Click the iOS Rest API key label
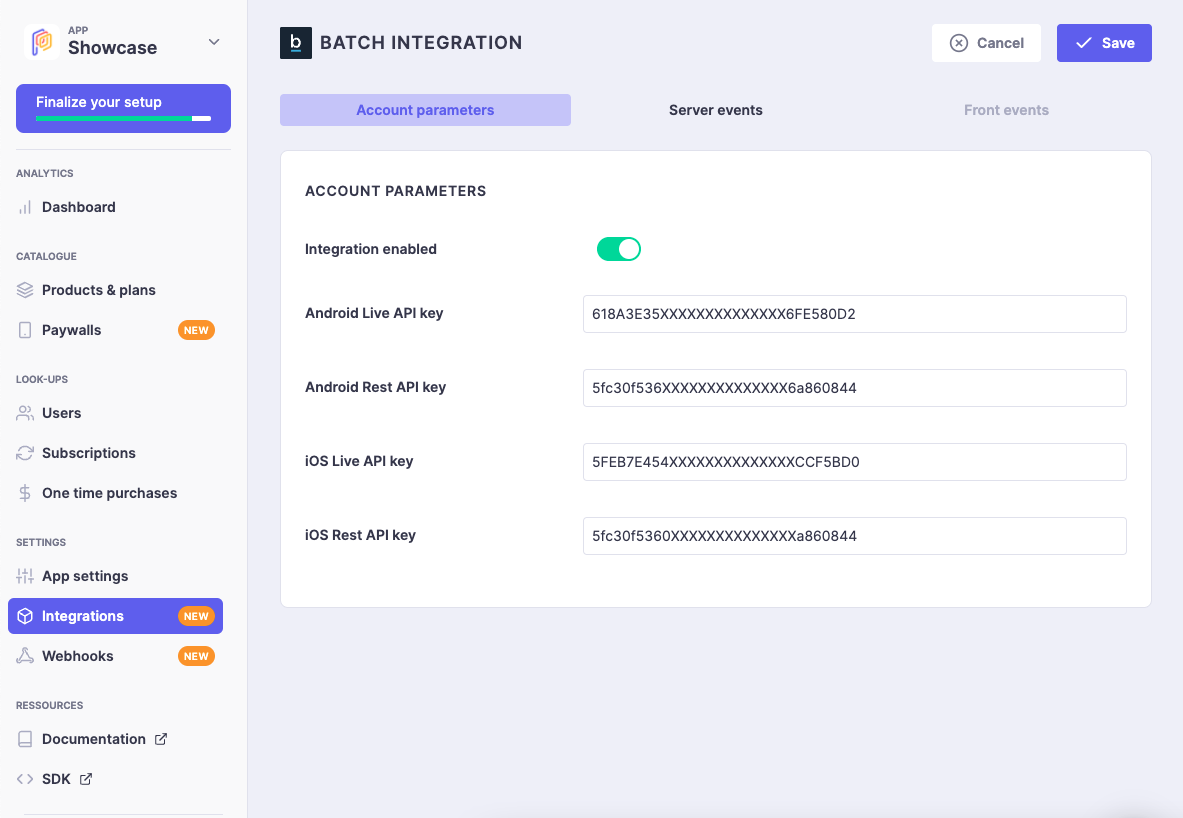The height and width of the screenshot is (818, 1183). click(x=360, y=535)
